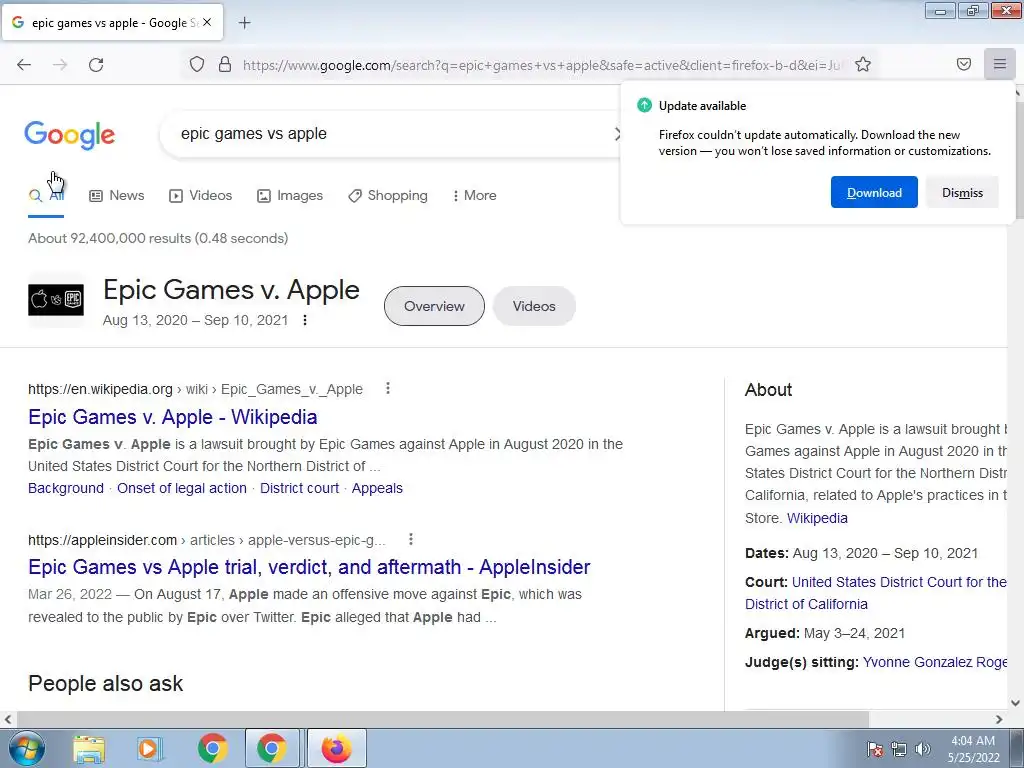Click the scroll down arrow
Viewport: 1024px width, 768px height.
[1015, 703]
